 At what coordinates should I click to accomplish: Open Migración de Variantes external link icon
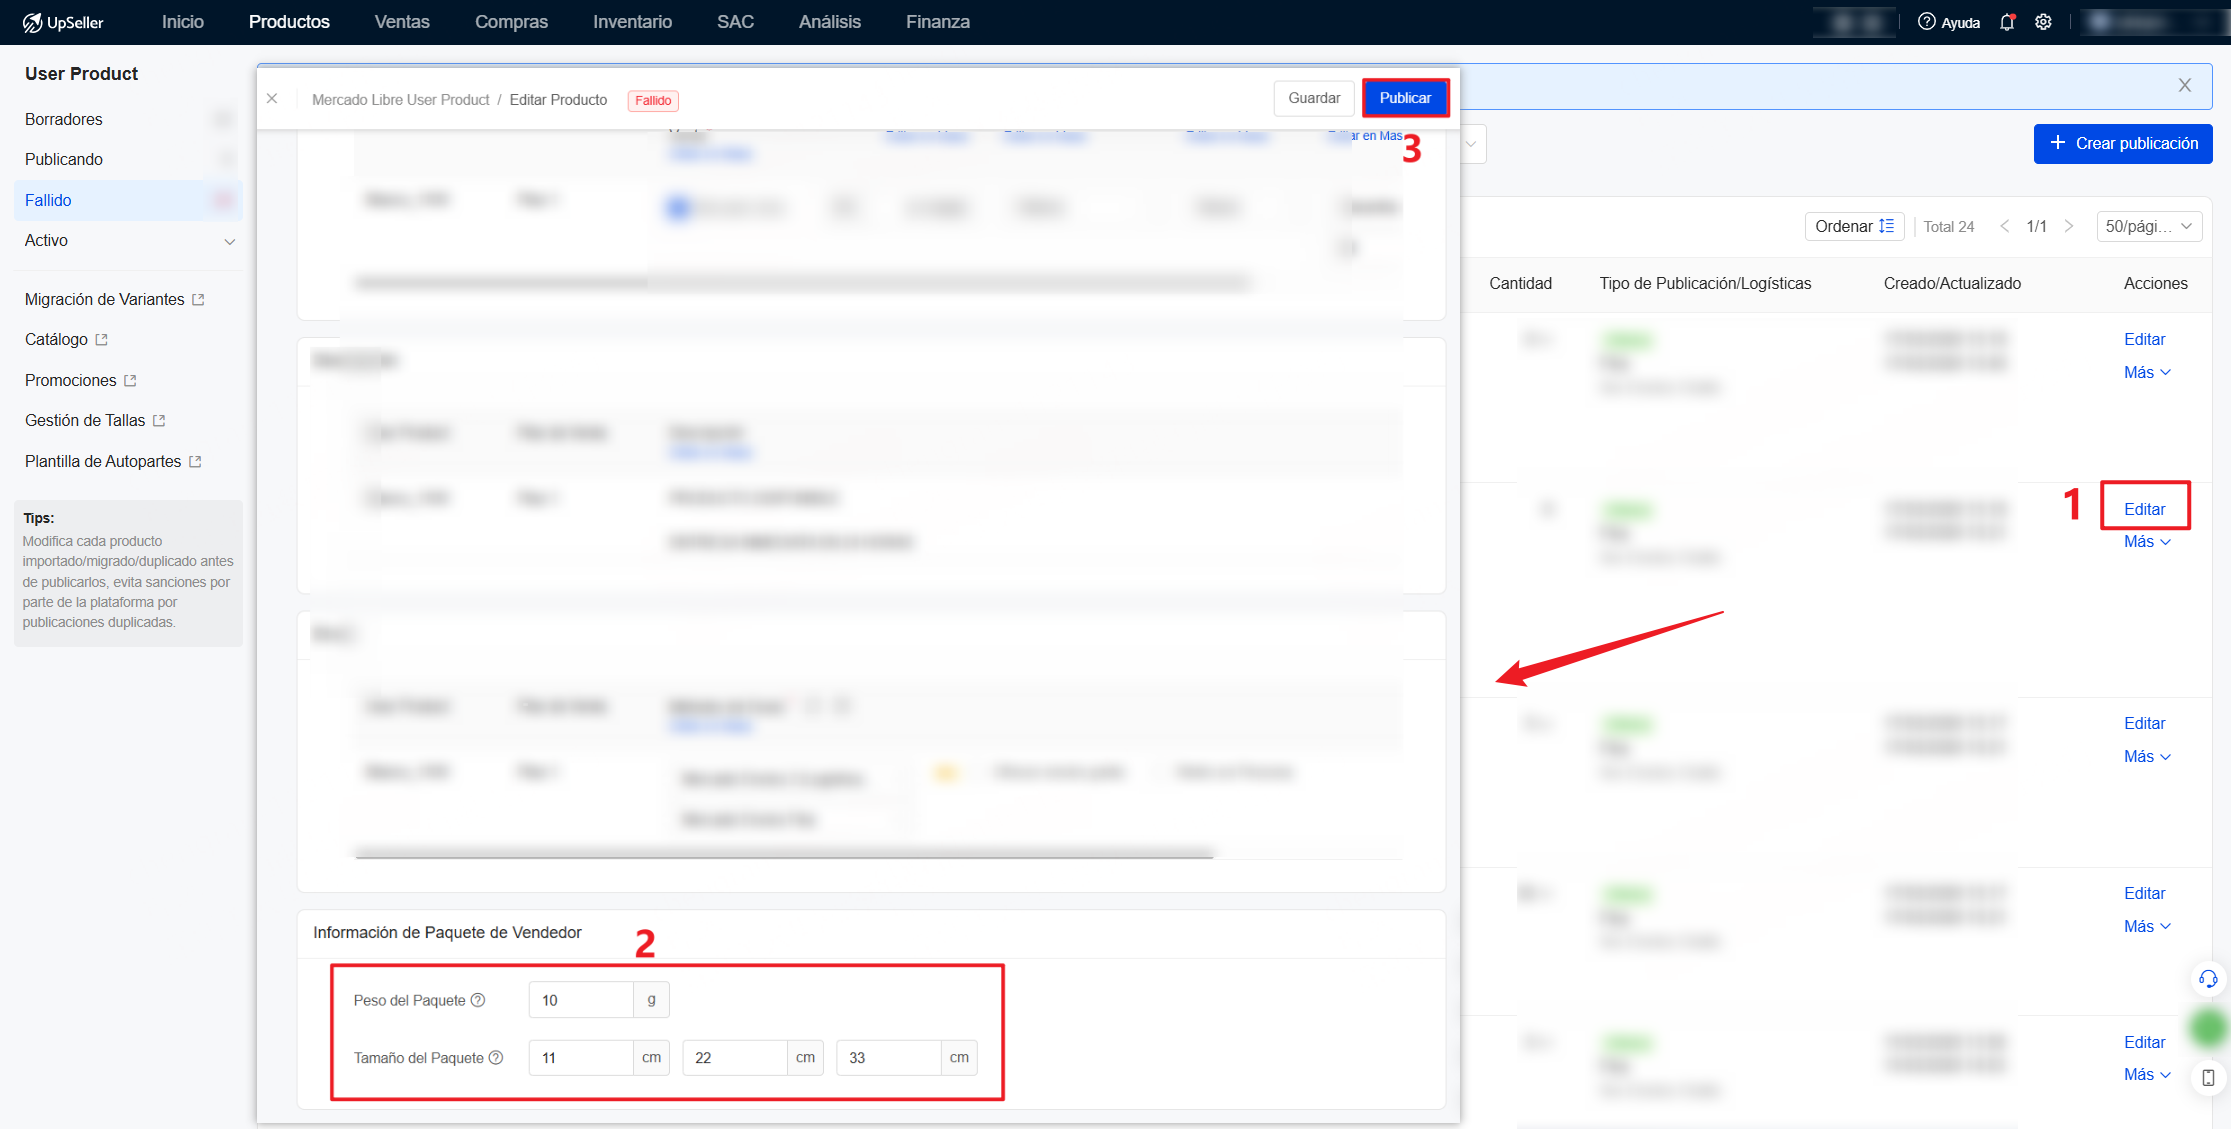[x=198, y=300]
